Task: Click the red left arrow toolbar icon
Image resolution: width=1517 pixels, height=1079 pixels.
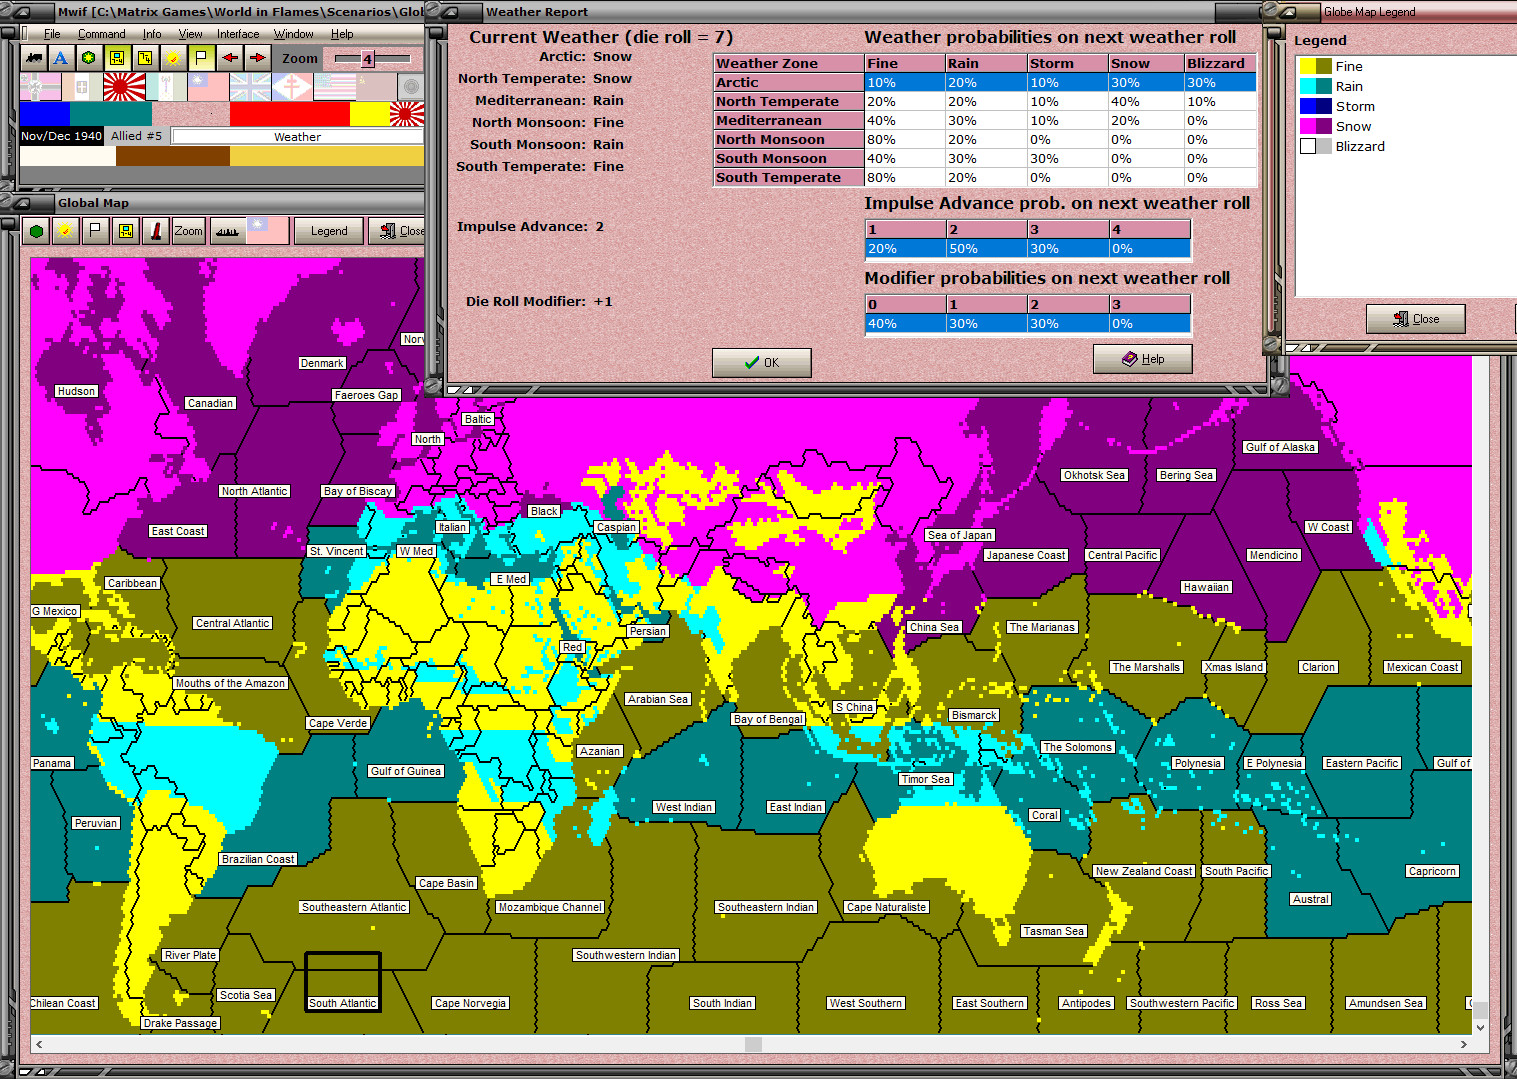Action: click(230, 58)
